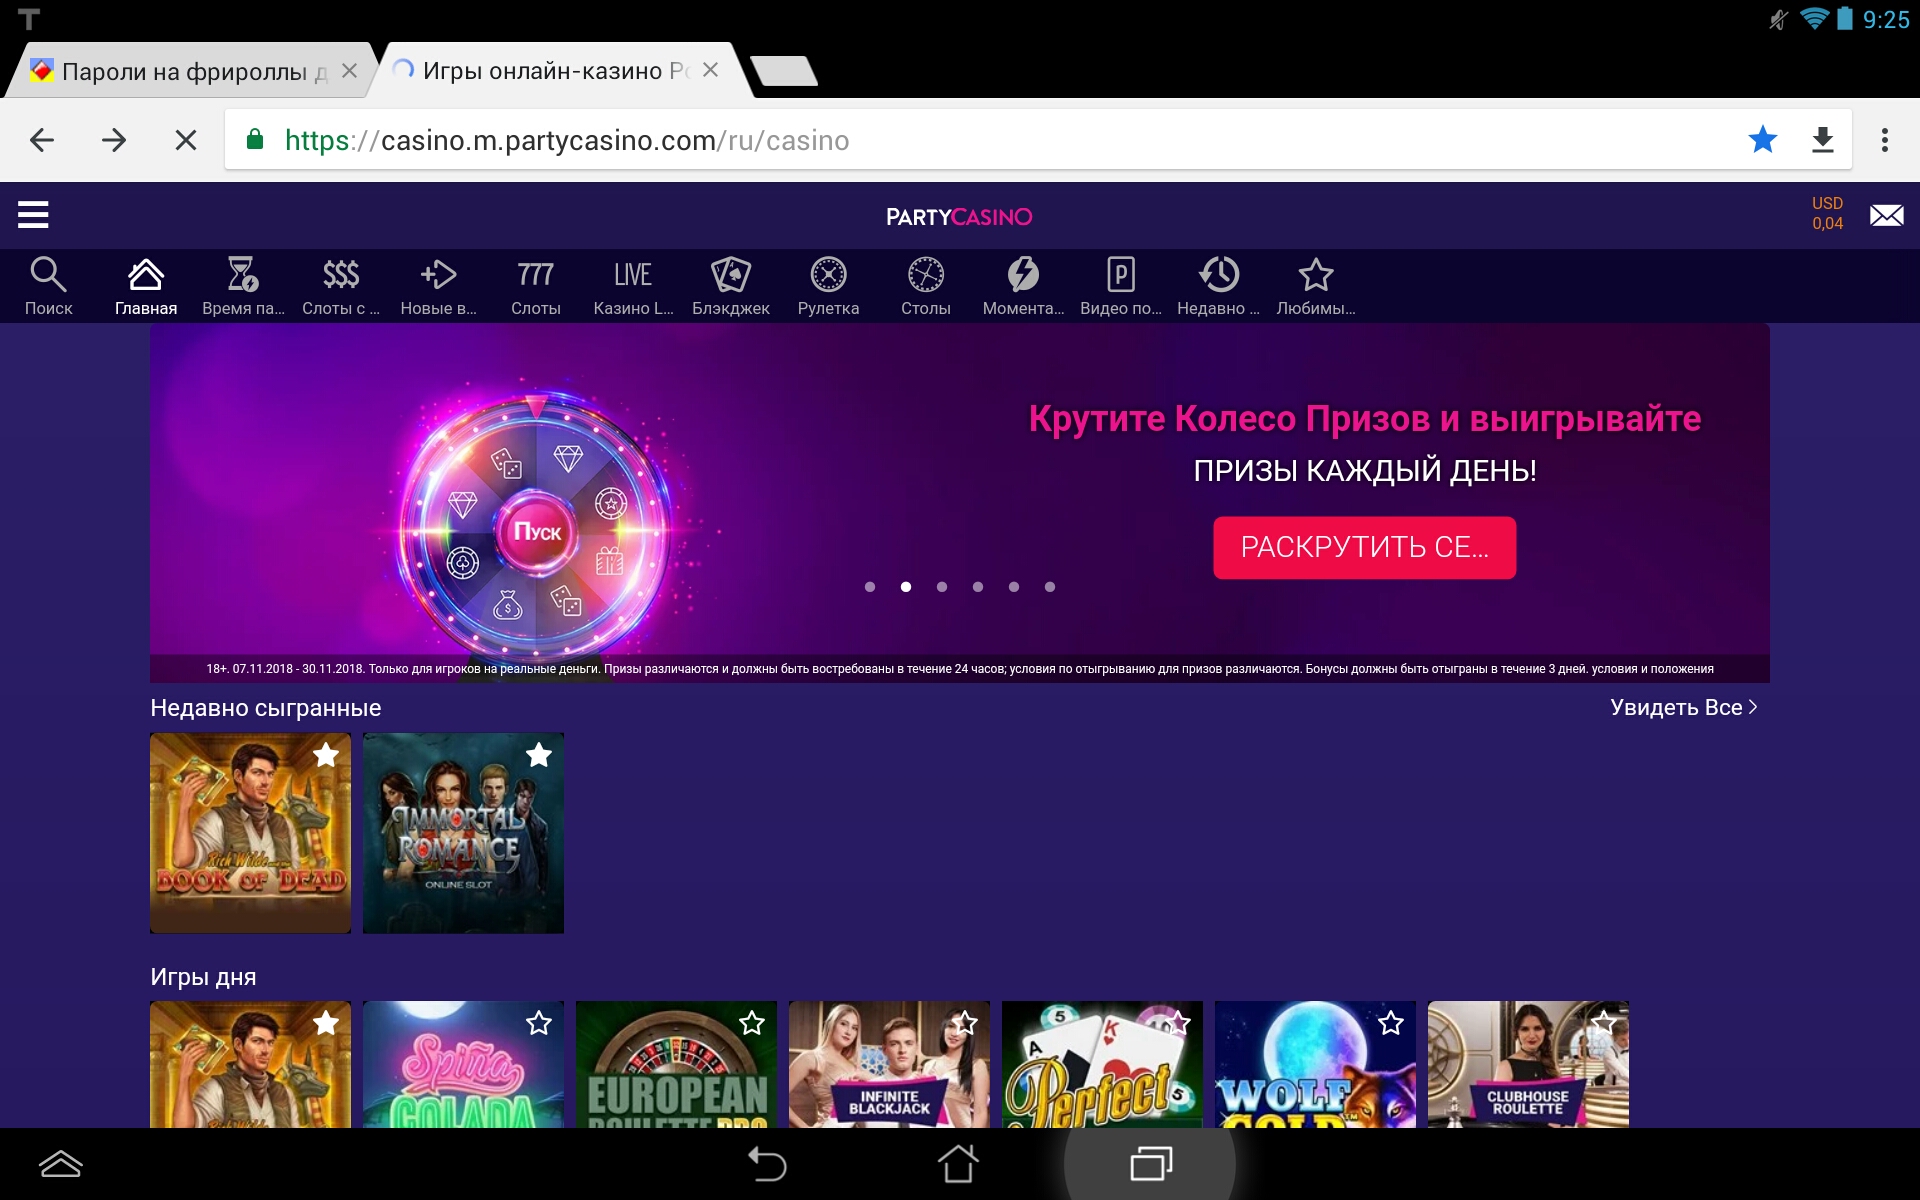Stop page loading
This screenshot has height=1200, width=1920.
pos(186,140)
